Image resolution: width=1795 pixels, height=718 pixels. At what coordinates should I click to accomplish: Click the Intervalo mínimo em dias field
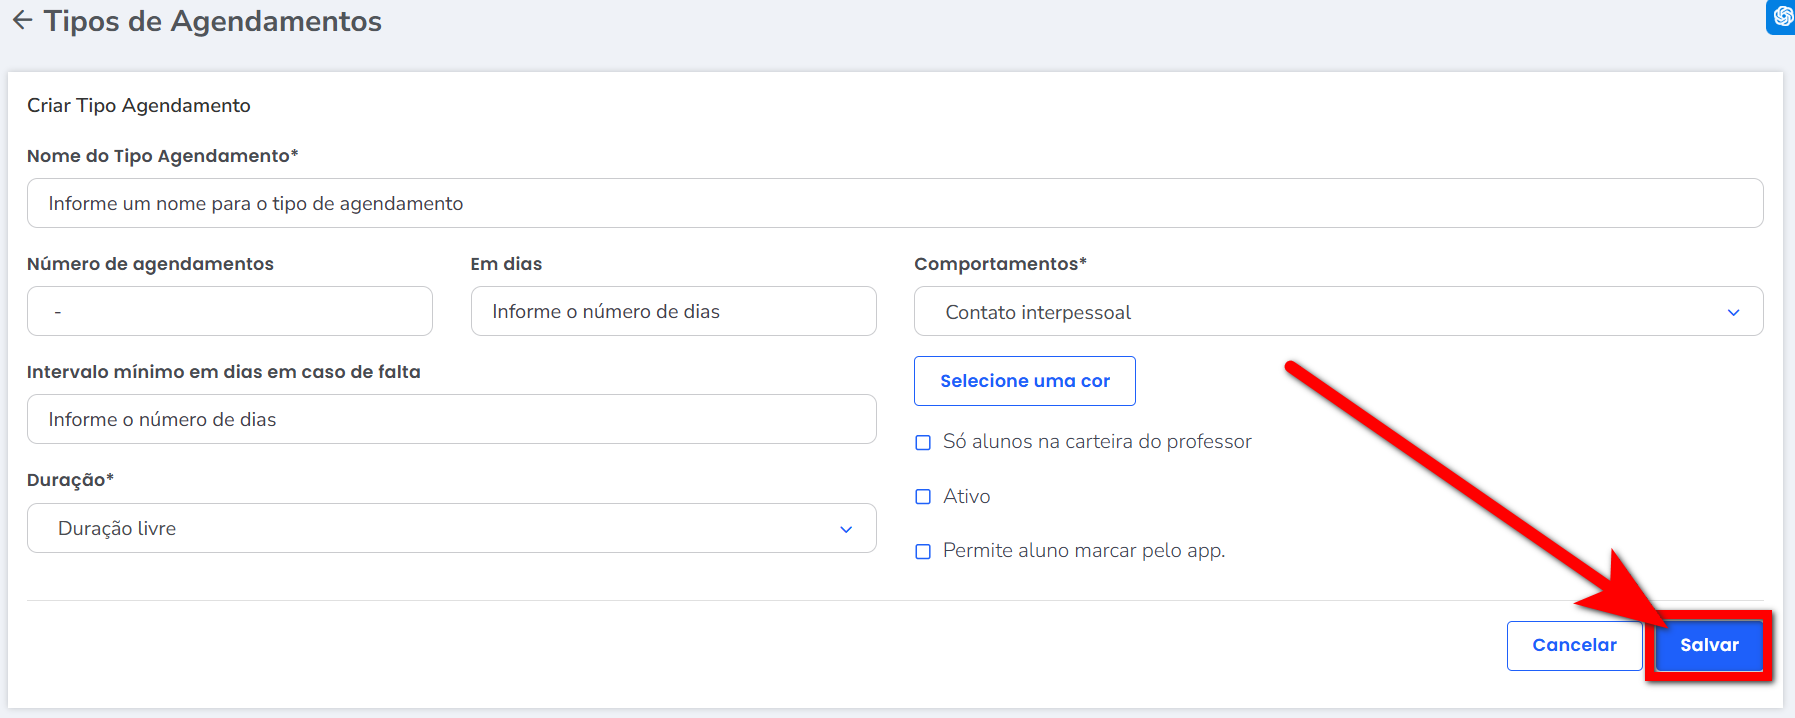pyautogui.click(x=451, y=419)
